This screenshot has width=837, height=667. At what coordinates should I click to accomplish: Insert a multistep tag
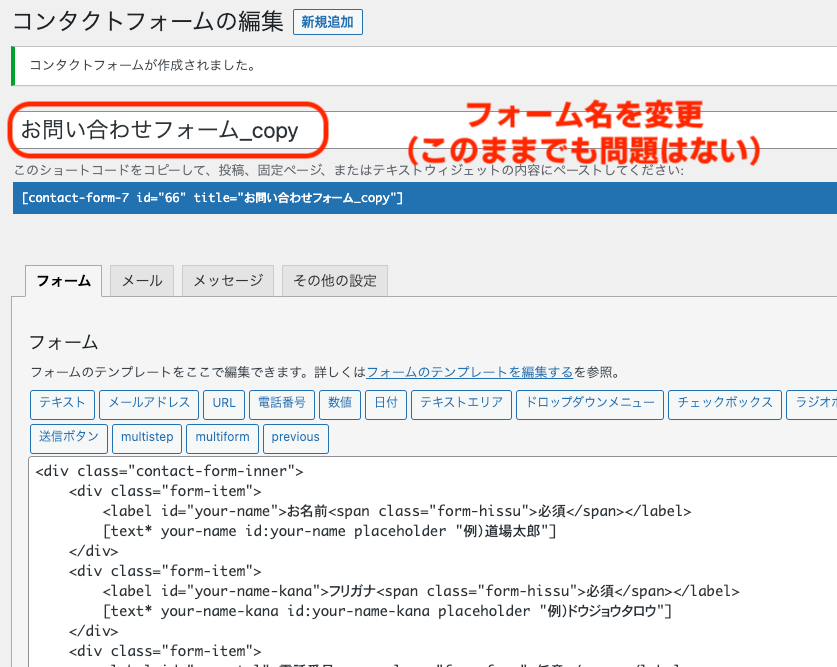pos(147,439)
